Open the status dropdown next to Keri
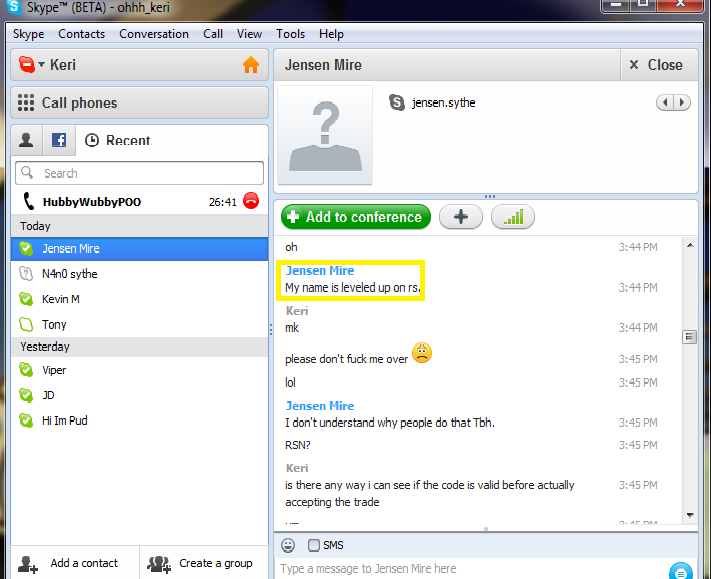 click(x=42, y=64)
